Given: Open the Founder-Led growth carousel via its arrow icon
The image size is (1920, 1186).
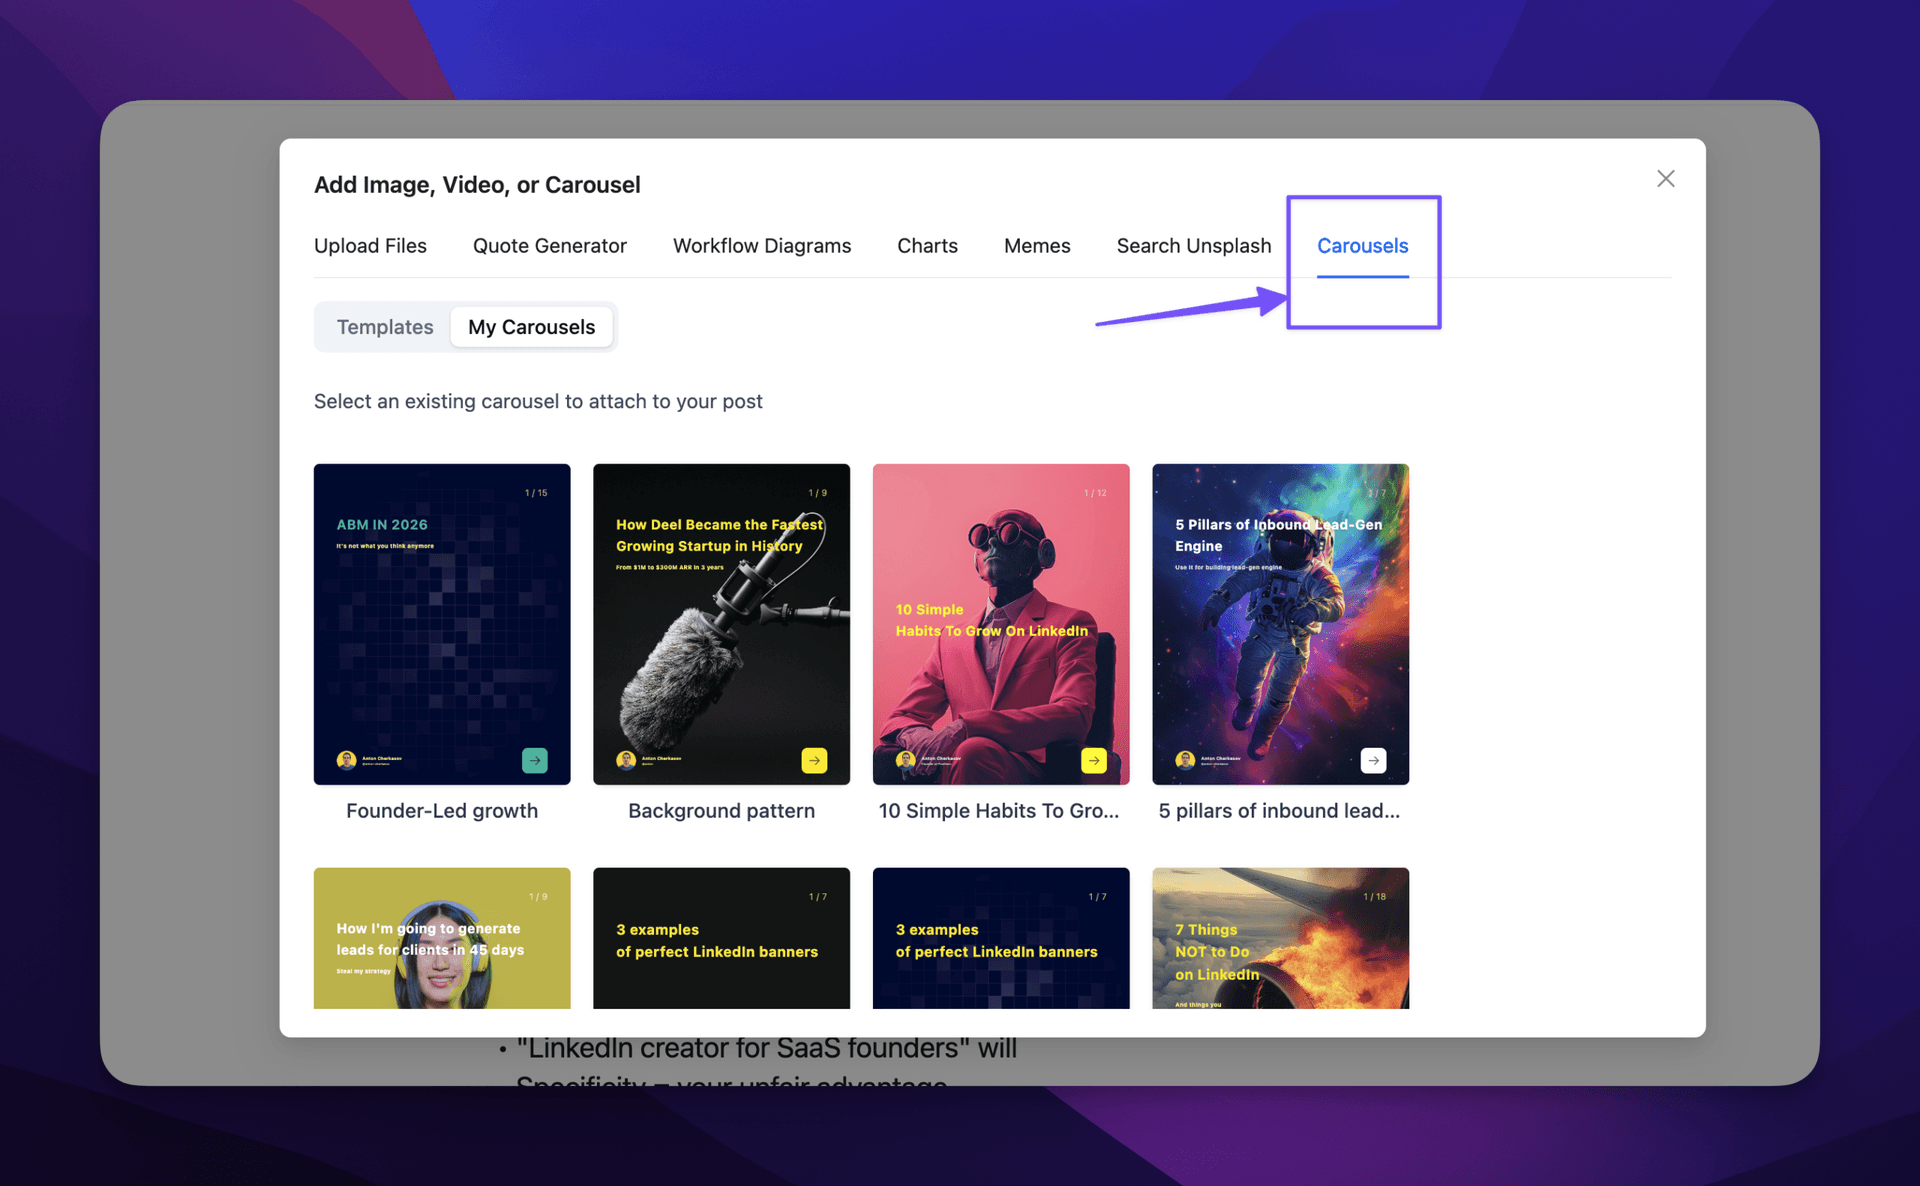Looking at the screenshot, I should 536,760.
